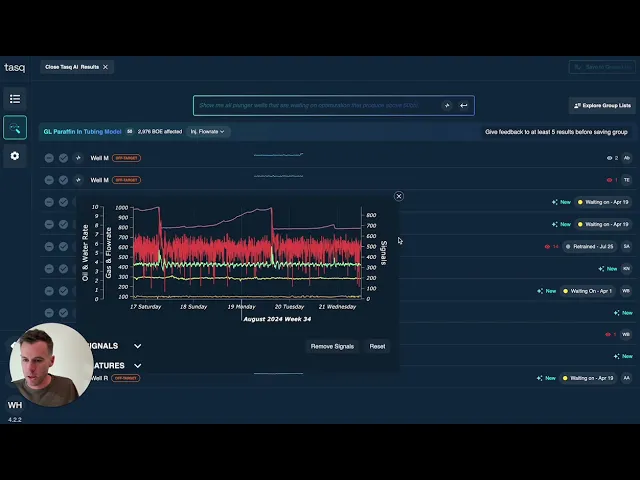
Task: Open the Tasq AI search sidebar icon
Action: coord(15,128)
